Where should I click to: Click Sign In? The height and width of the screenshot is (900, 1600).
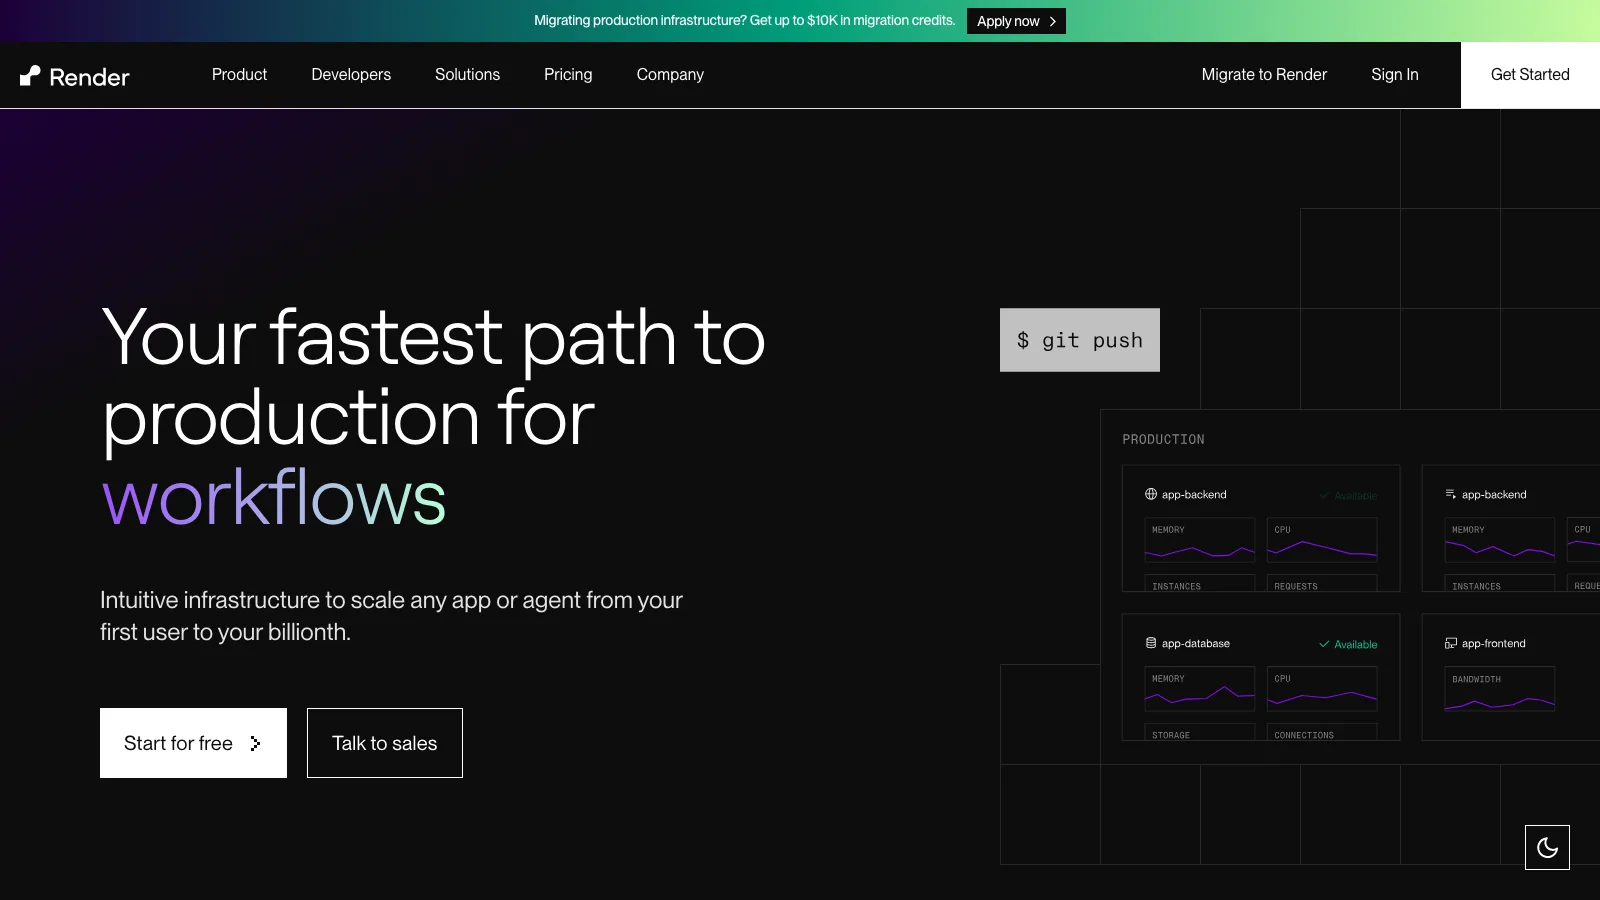point(1395,75)
